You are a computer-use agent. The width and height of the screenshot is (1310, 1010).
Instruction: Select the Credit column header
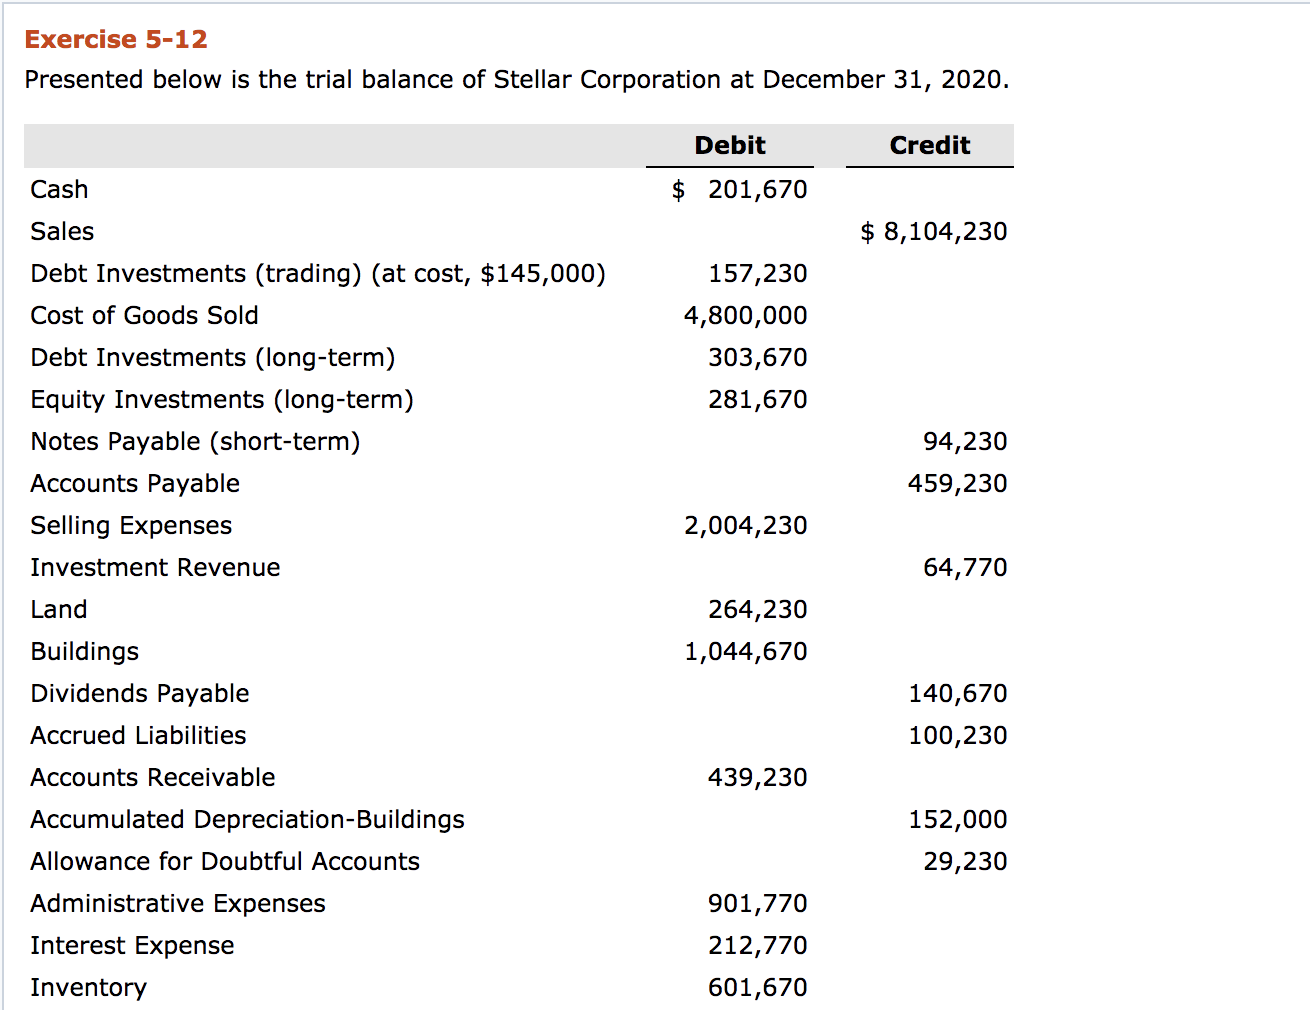928,145
